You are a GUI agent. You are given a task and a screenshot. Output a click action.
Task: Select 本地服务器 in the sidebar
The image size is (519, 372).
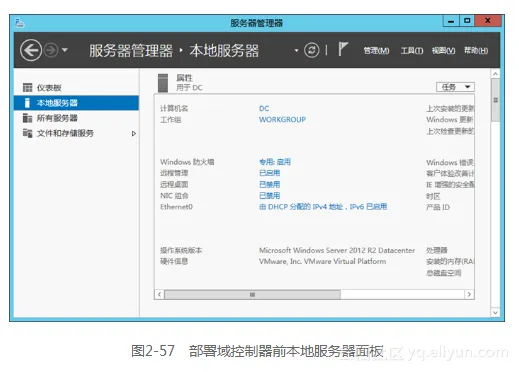point(76,103)
